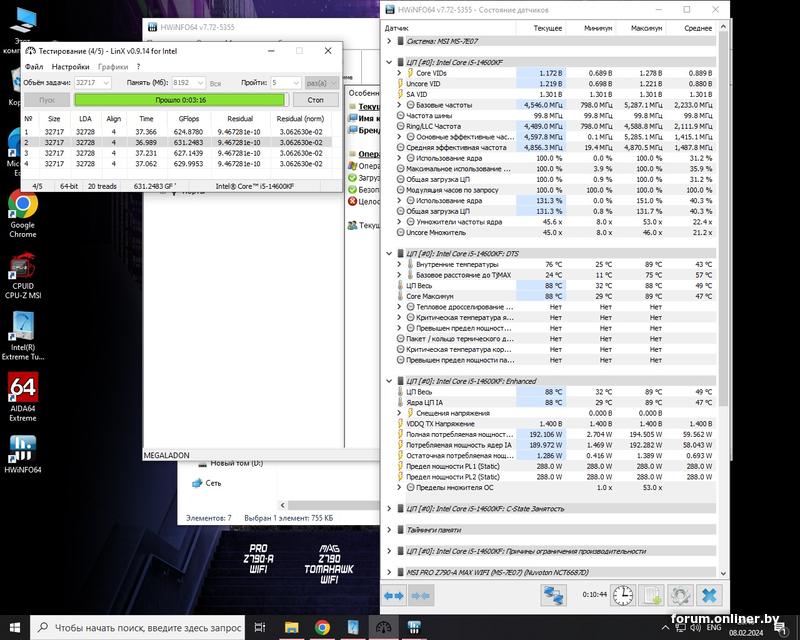Click HWiNFO network remote monitoring icon

tap(553, 595)
